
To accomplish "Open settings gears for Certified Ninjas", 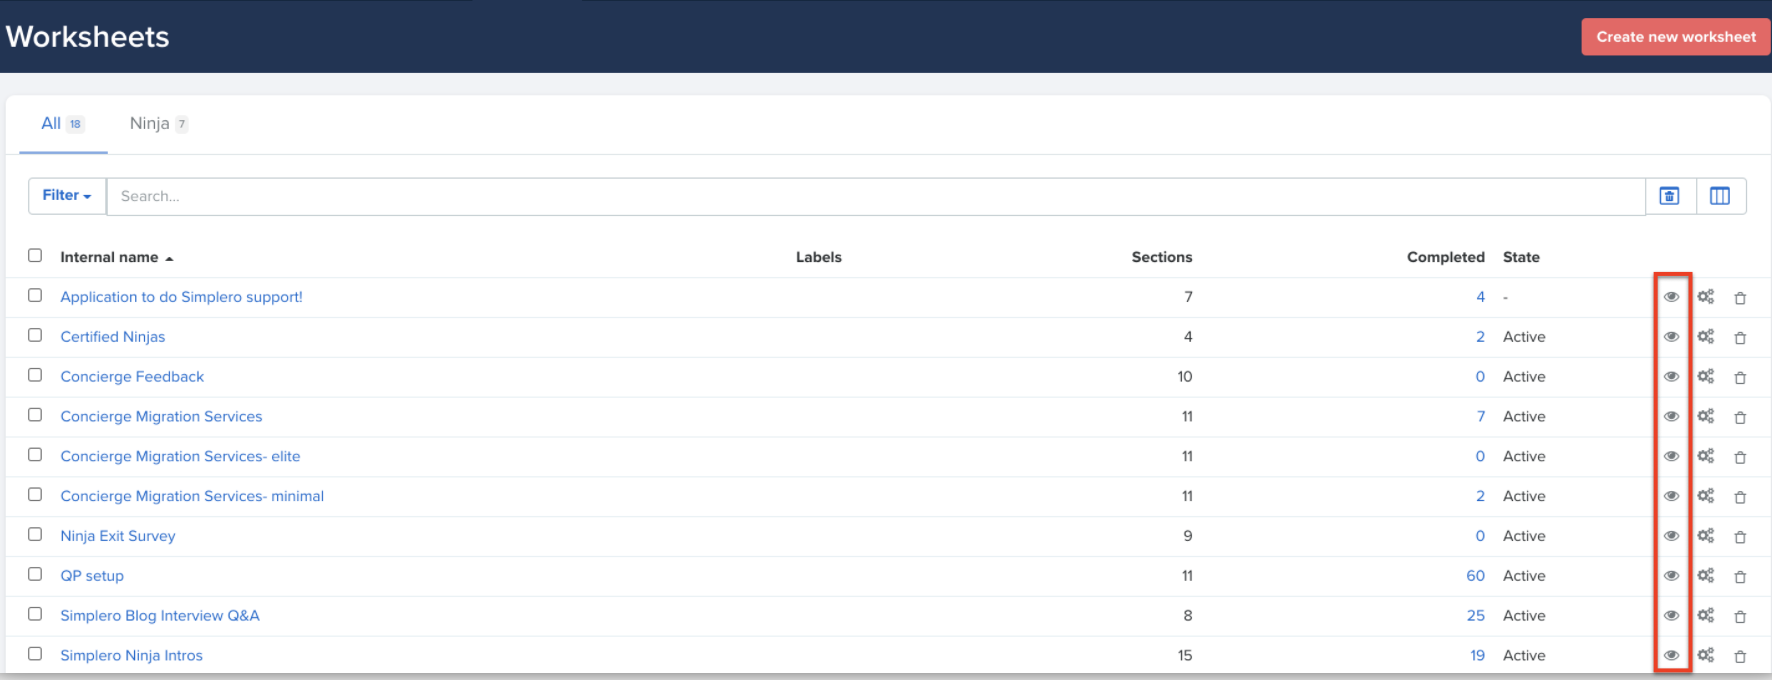I will (x=1706, y=337).
